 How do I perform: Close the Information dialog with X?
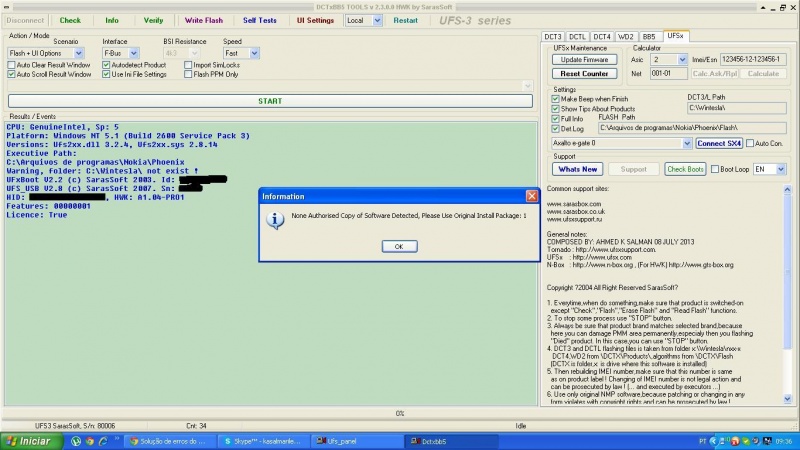click(x=532, y=196)
